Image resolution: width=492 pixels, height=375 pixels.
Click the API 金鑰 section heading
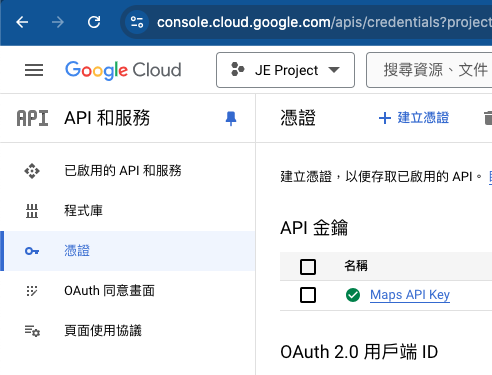point(314,228)
